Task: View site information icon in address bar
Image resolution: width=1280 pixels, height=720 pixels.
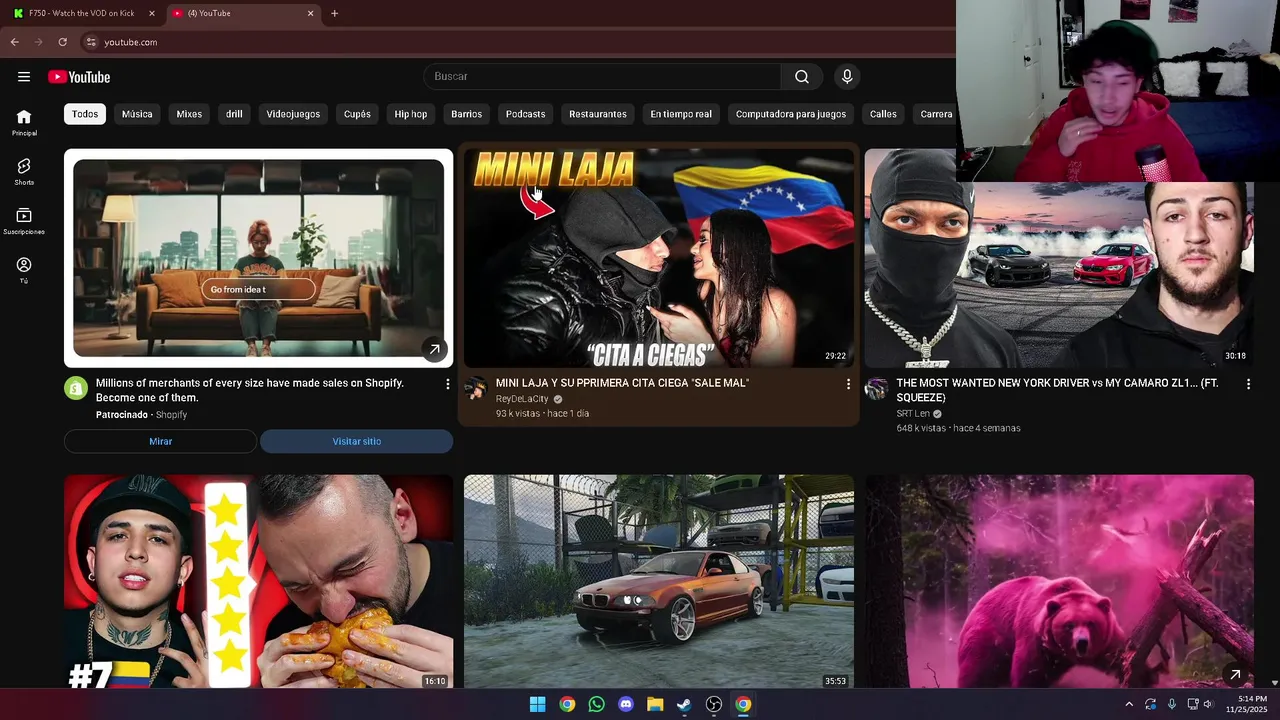Action: 91,42
